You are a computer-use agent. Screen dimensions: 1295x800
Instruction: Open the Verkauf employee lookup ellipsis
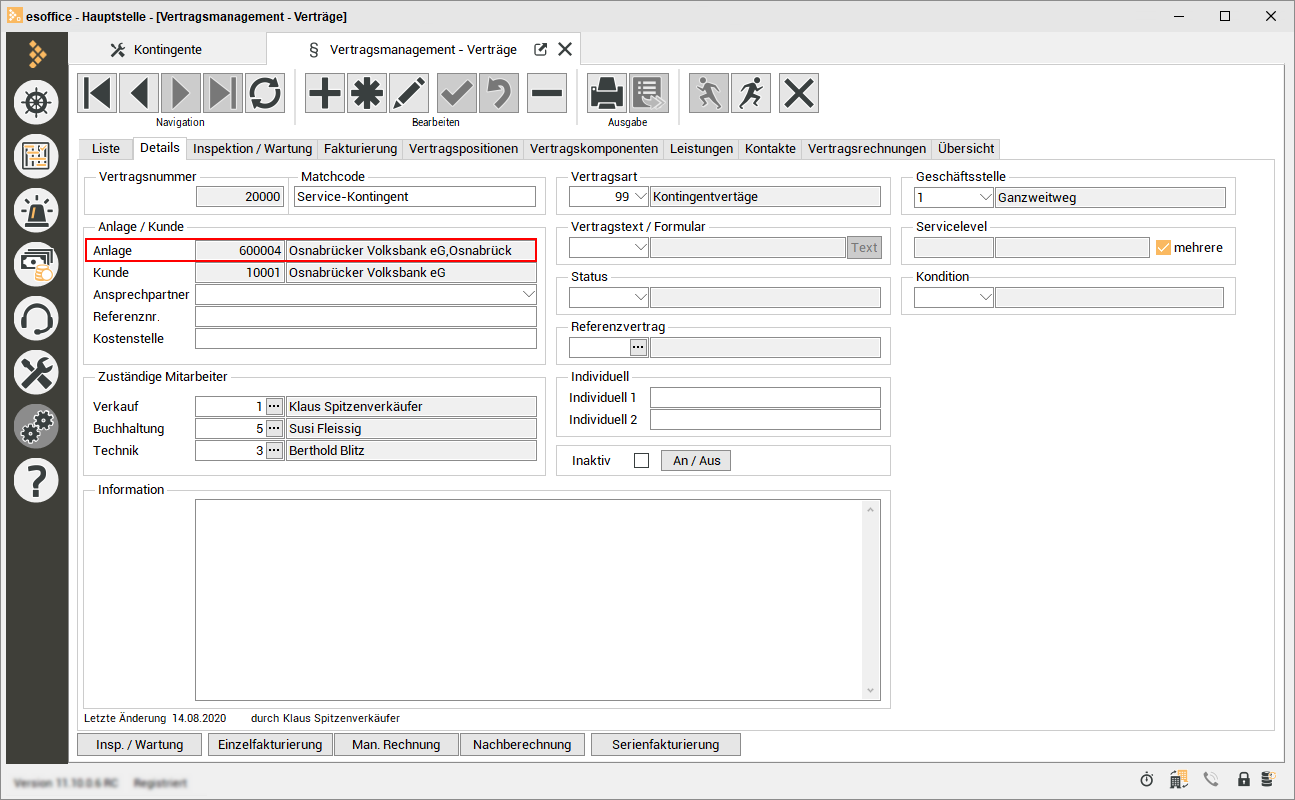pos(274,406)
